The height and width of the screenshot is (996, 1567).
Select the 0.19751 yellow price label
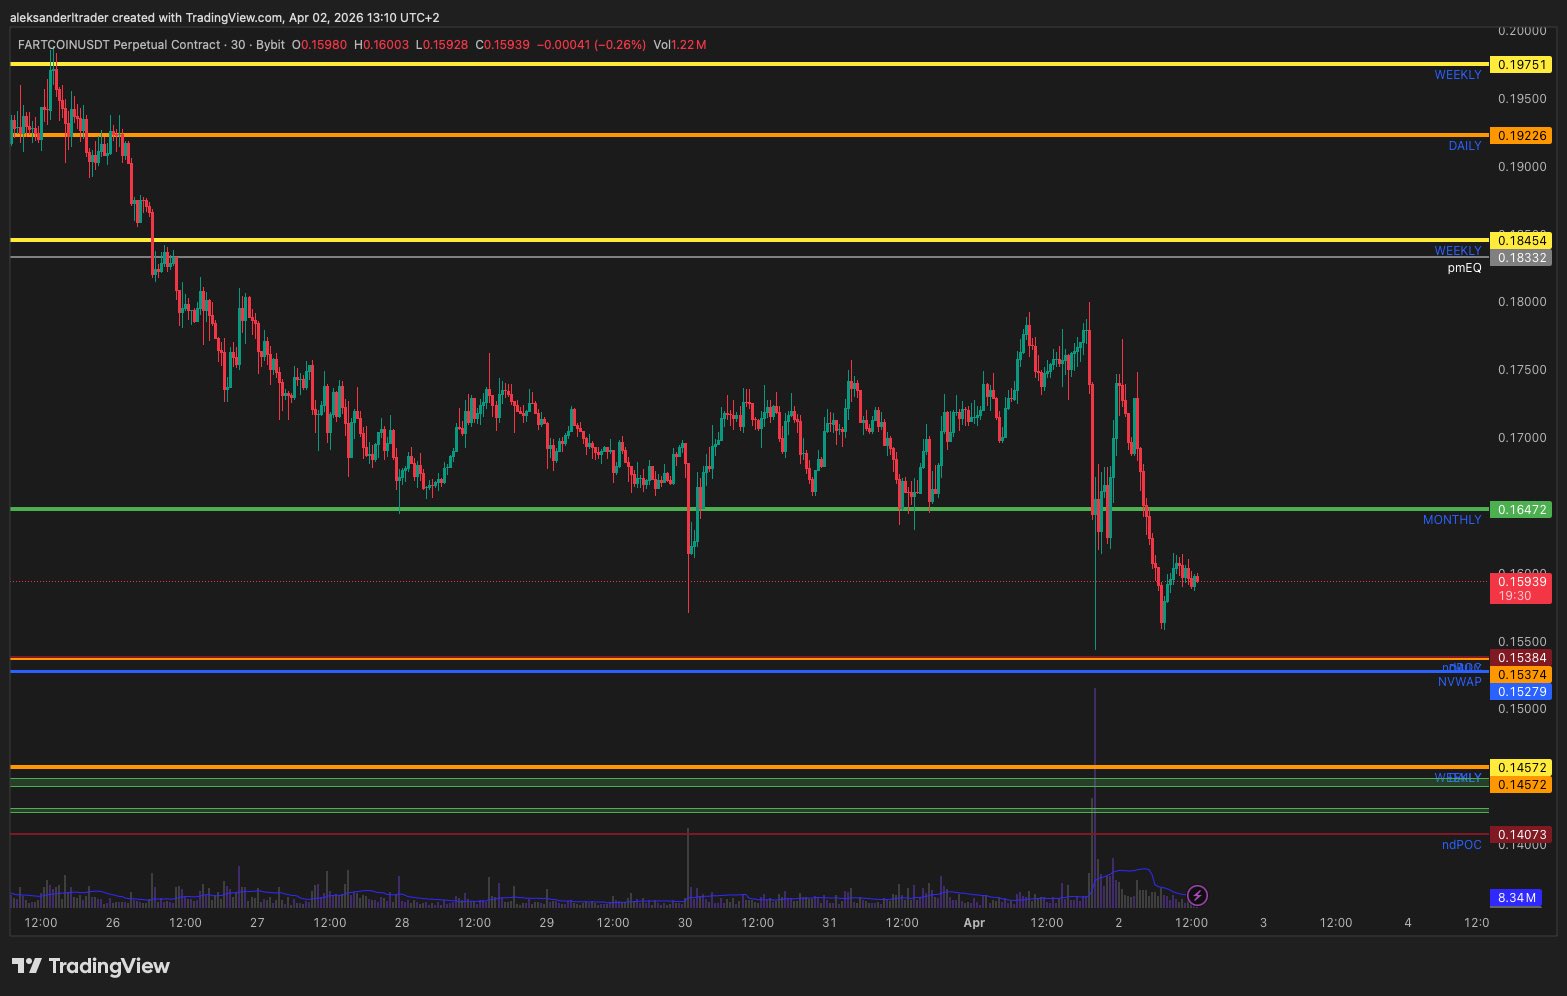pyautogui.click(x=1520, y=65)
